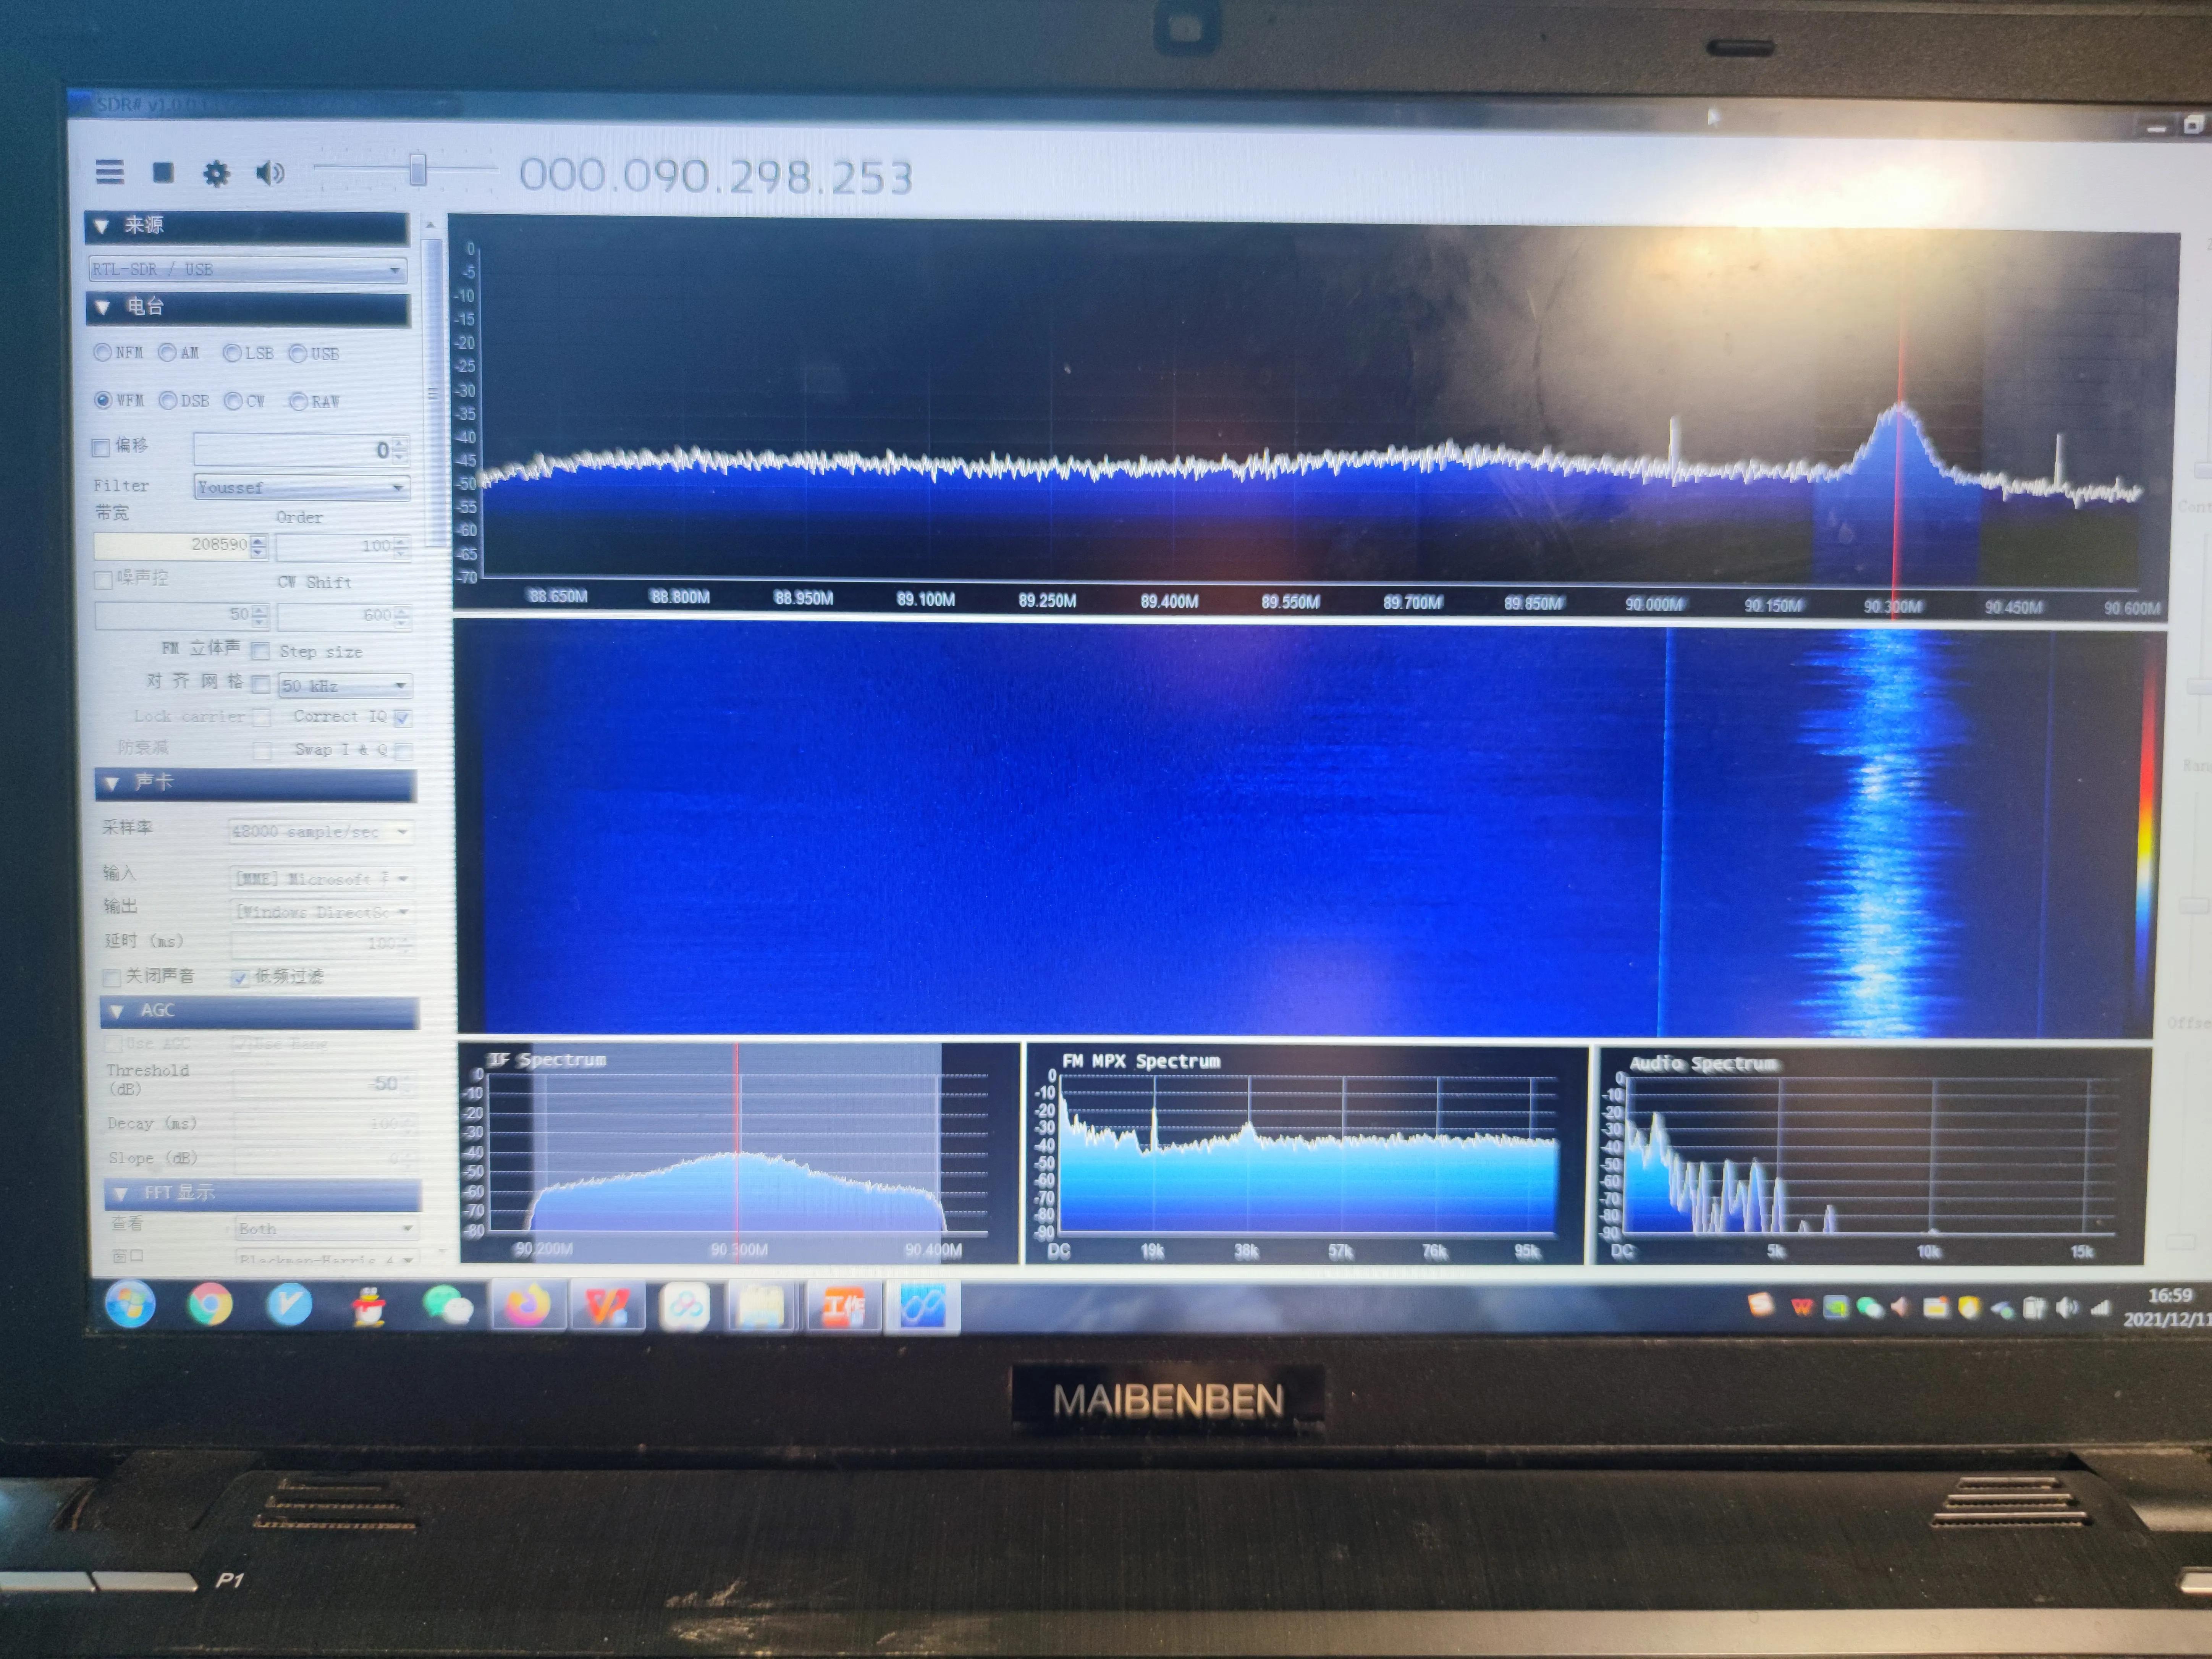Select the AM demodulation mode
Screen dimensions: 2212x1659
pos(168,352)
